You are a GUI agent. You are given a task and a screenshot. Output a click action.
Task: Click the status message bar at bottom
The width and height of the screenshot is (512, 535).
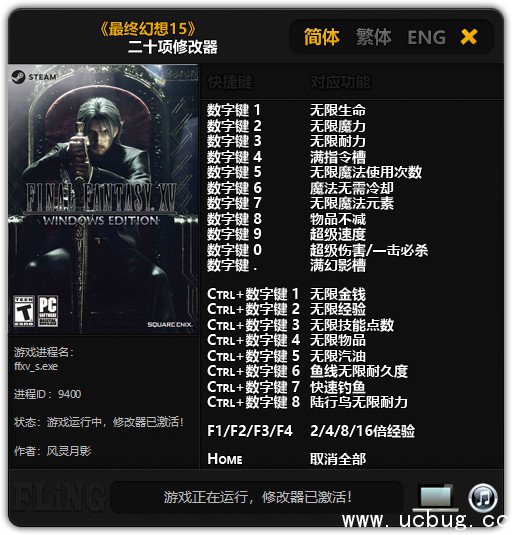coord(257,497)
